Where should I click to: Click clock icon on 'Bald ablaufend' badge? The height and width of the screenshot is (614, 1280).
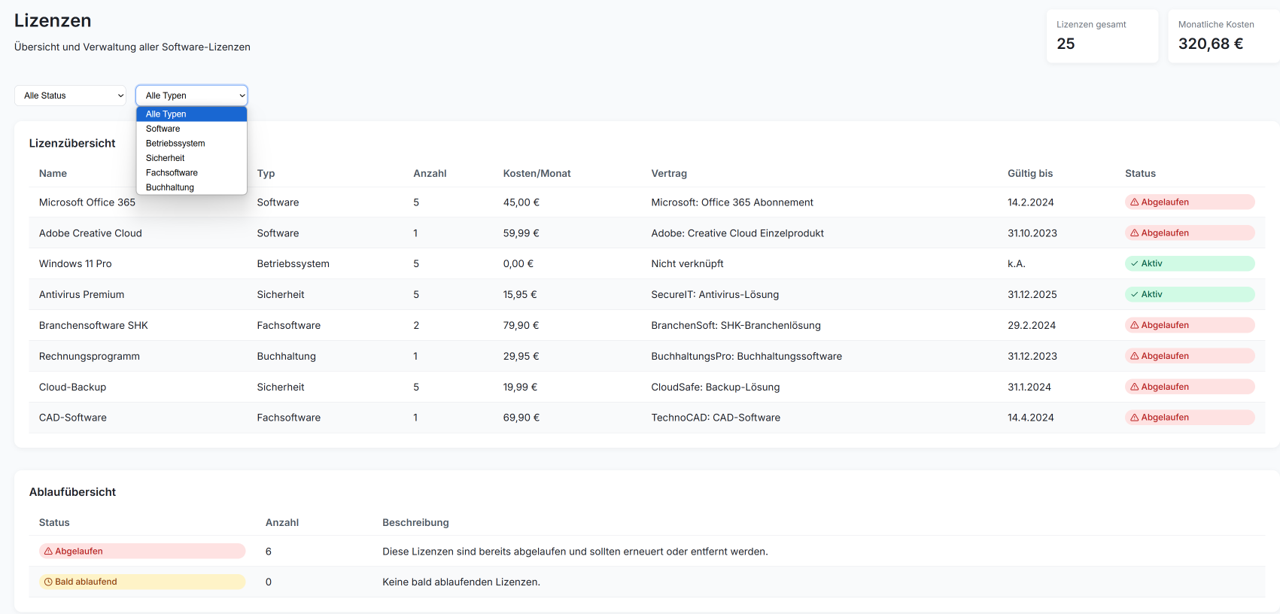click(x=48, y=582)
